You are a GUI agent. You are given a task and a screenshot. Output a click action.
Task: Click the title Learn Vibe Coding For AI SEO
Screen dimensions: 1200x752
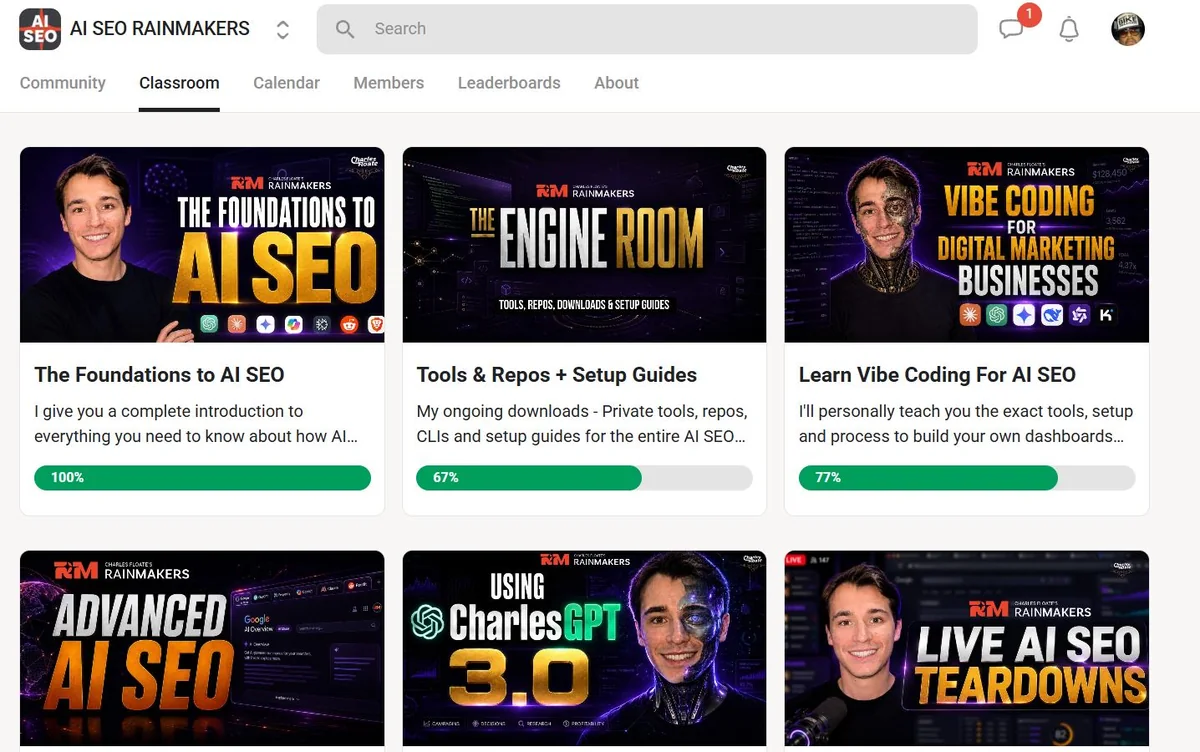[x=937, y=375]
